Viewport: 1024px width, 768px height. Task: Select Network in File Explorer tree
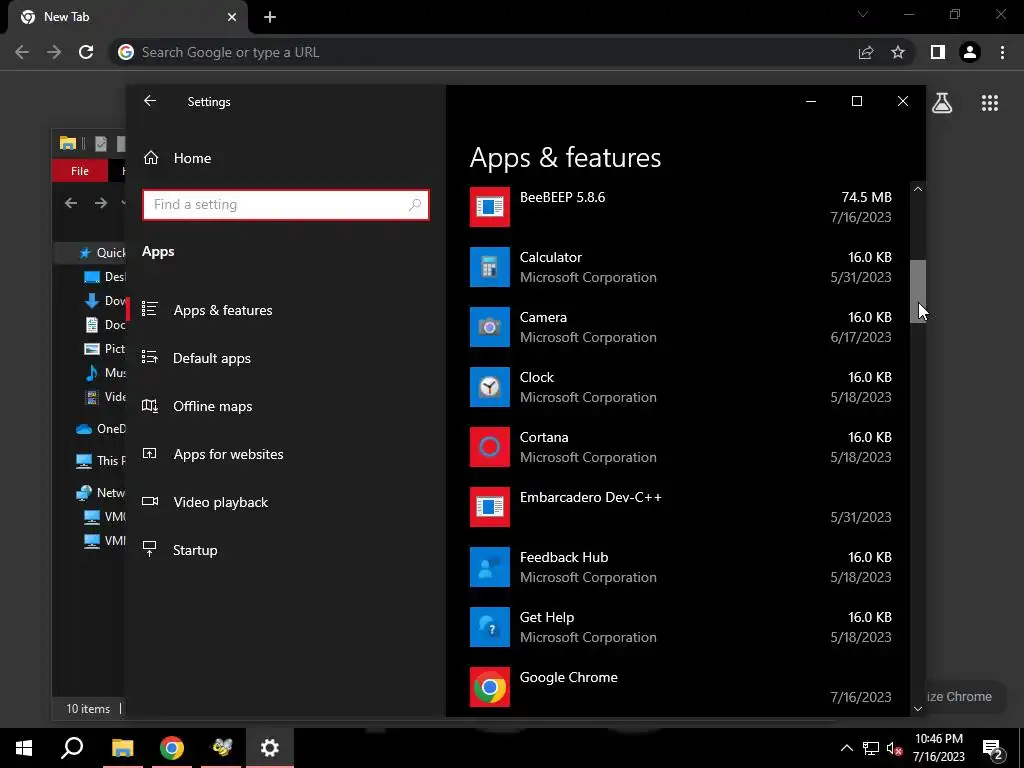coord(100,492)
